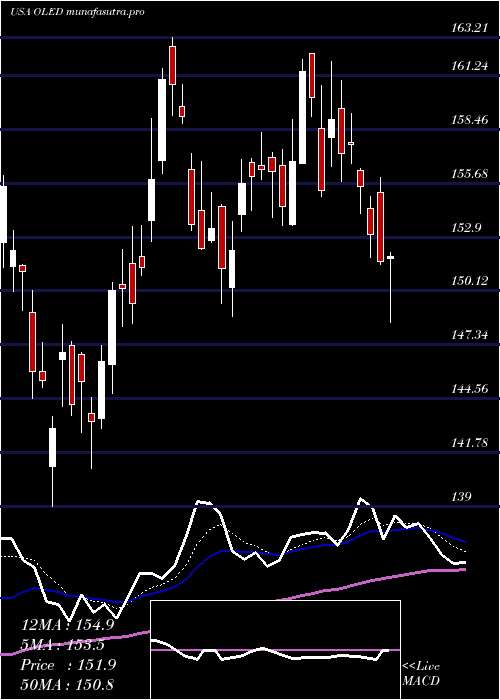
Task: Click the last candlestick near 151.9
Action: (391, 288)
